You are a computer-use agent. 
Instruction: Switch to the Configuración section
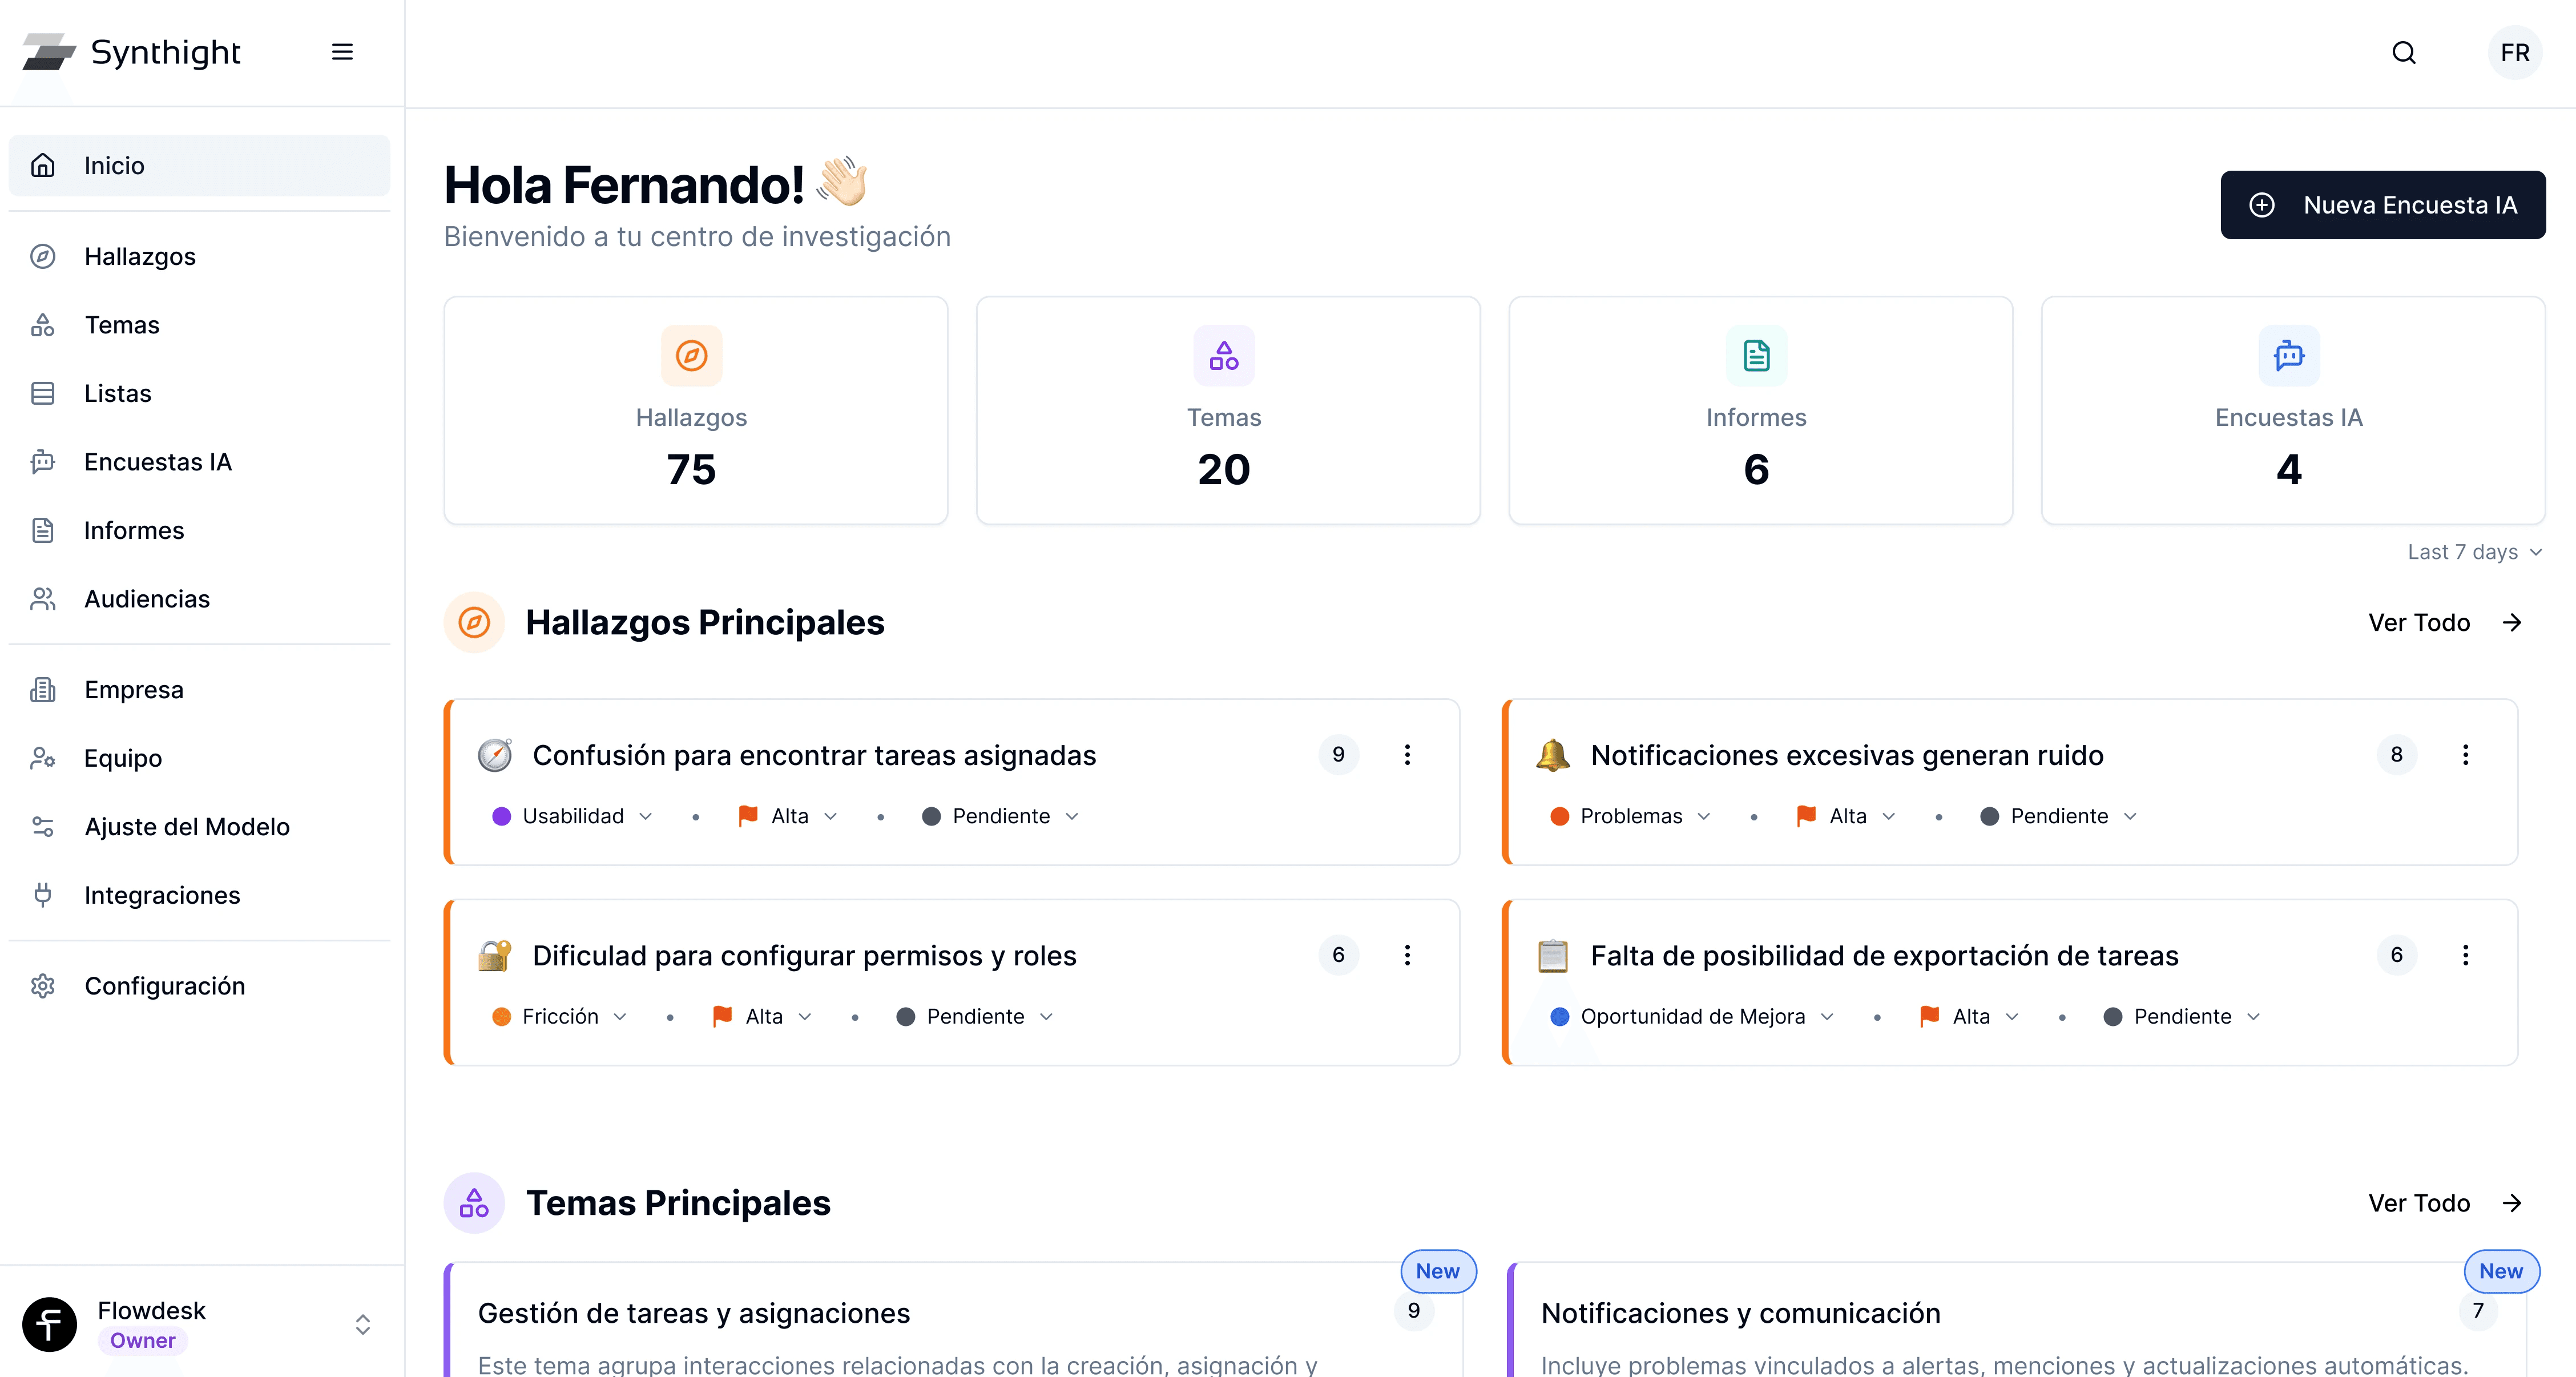point(164,985)
